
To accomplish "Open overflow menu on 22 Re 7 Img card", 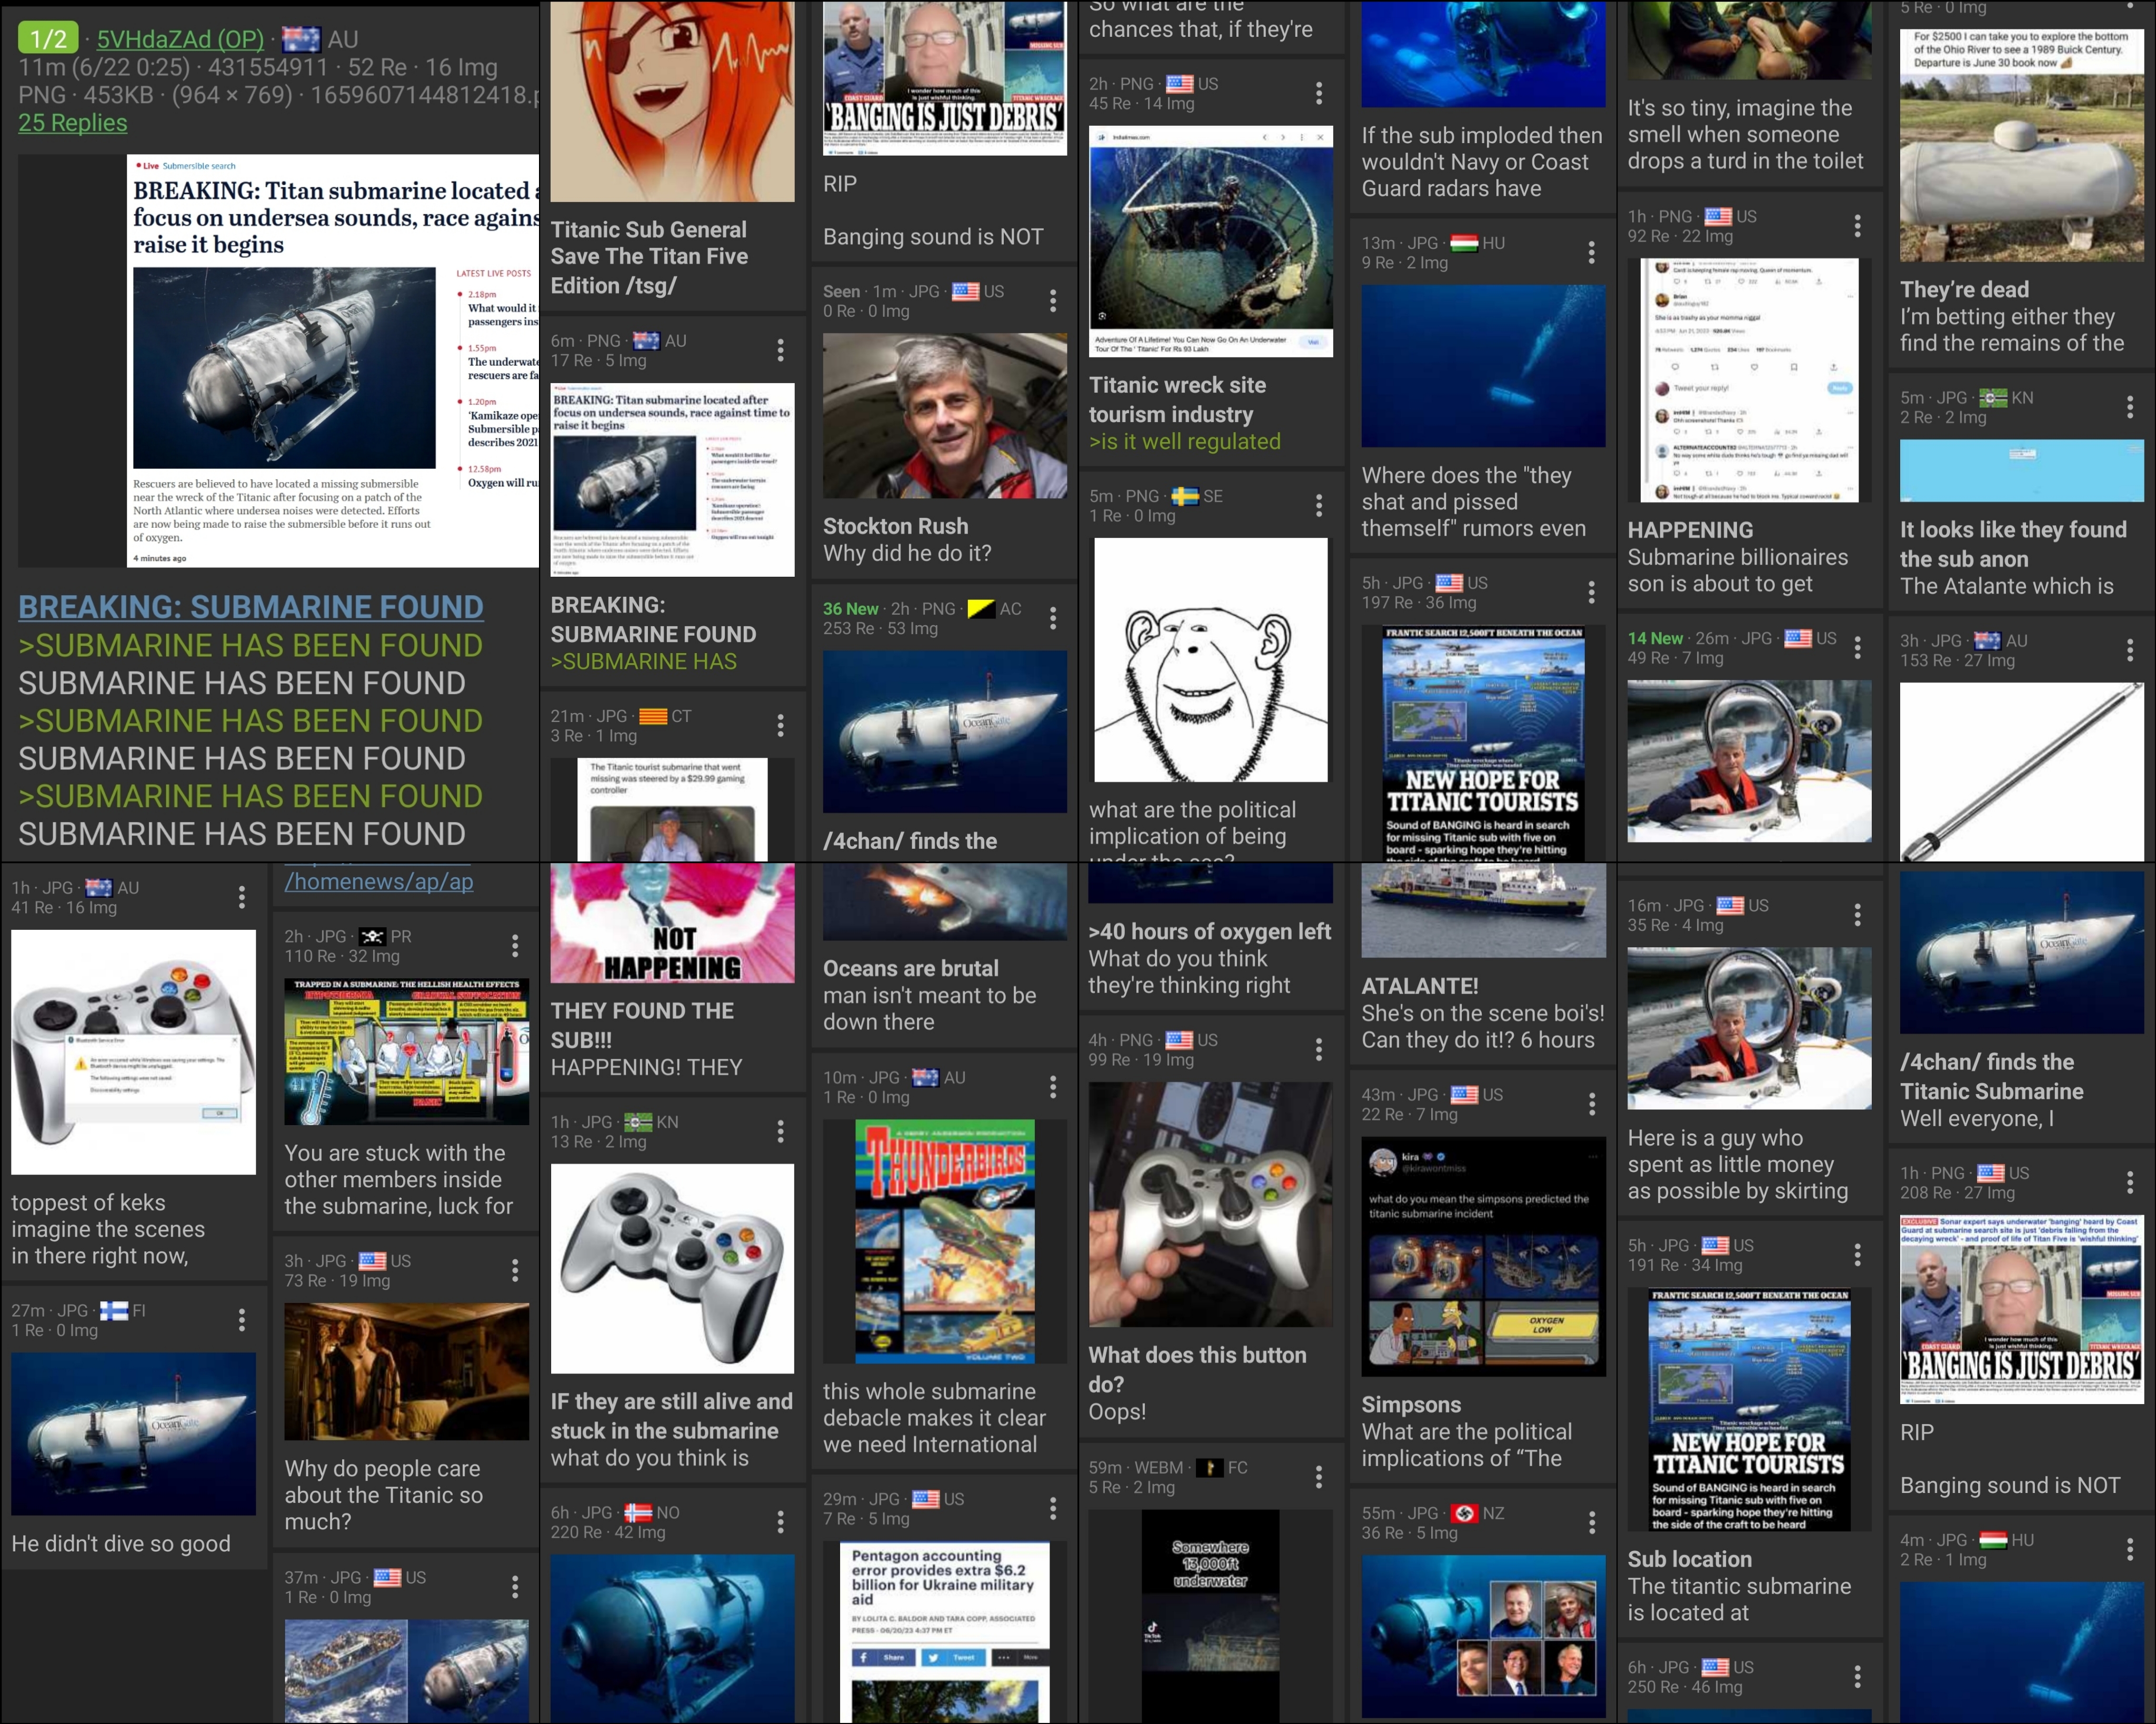I will pyautogui.click(x=1591, y=1104).
